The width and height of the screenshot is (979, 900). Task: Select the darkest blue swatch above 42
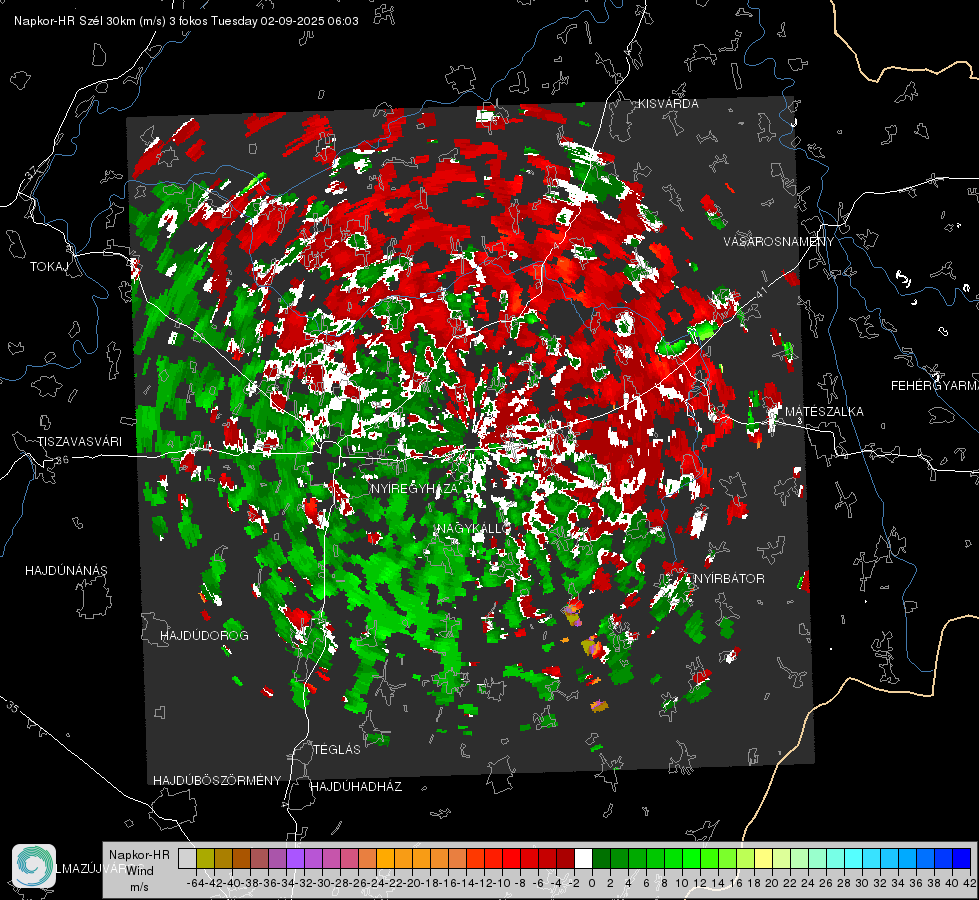click(x=962, y=858)
